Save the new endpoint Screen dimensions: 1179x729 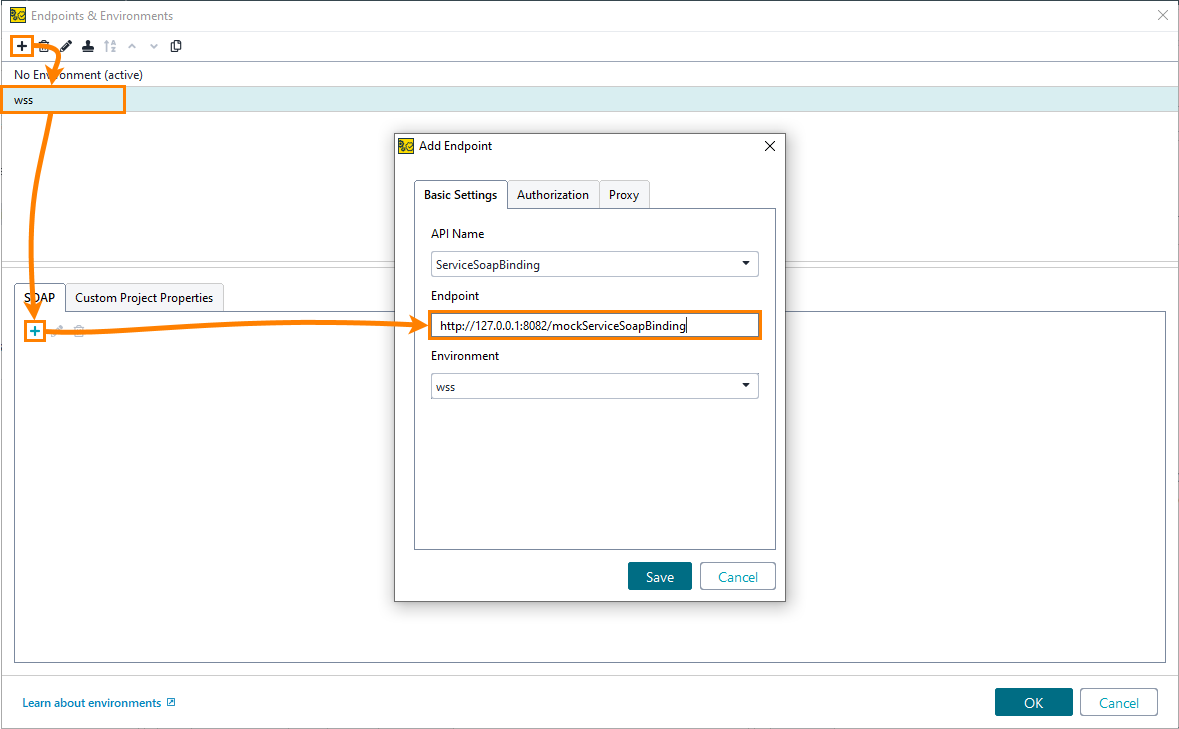659,576
